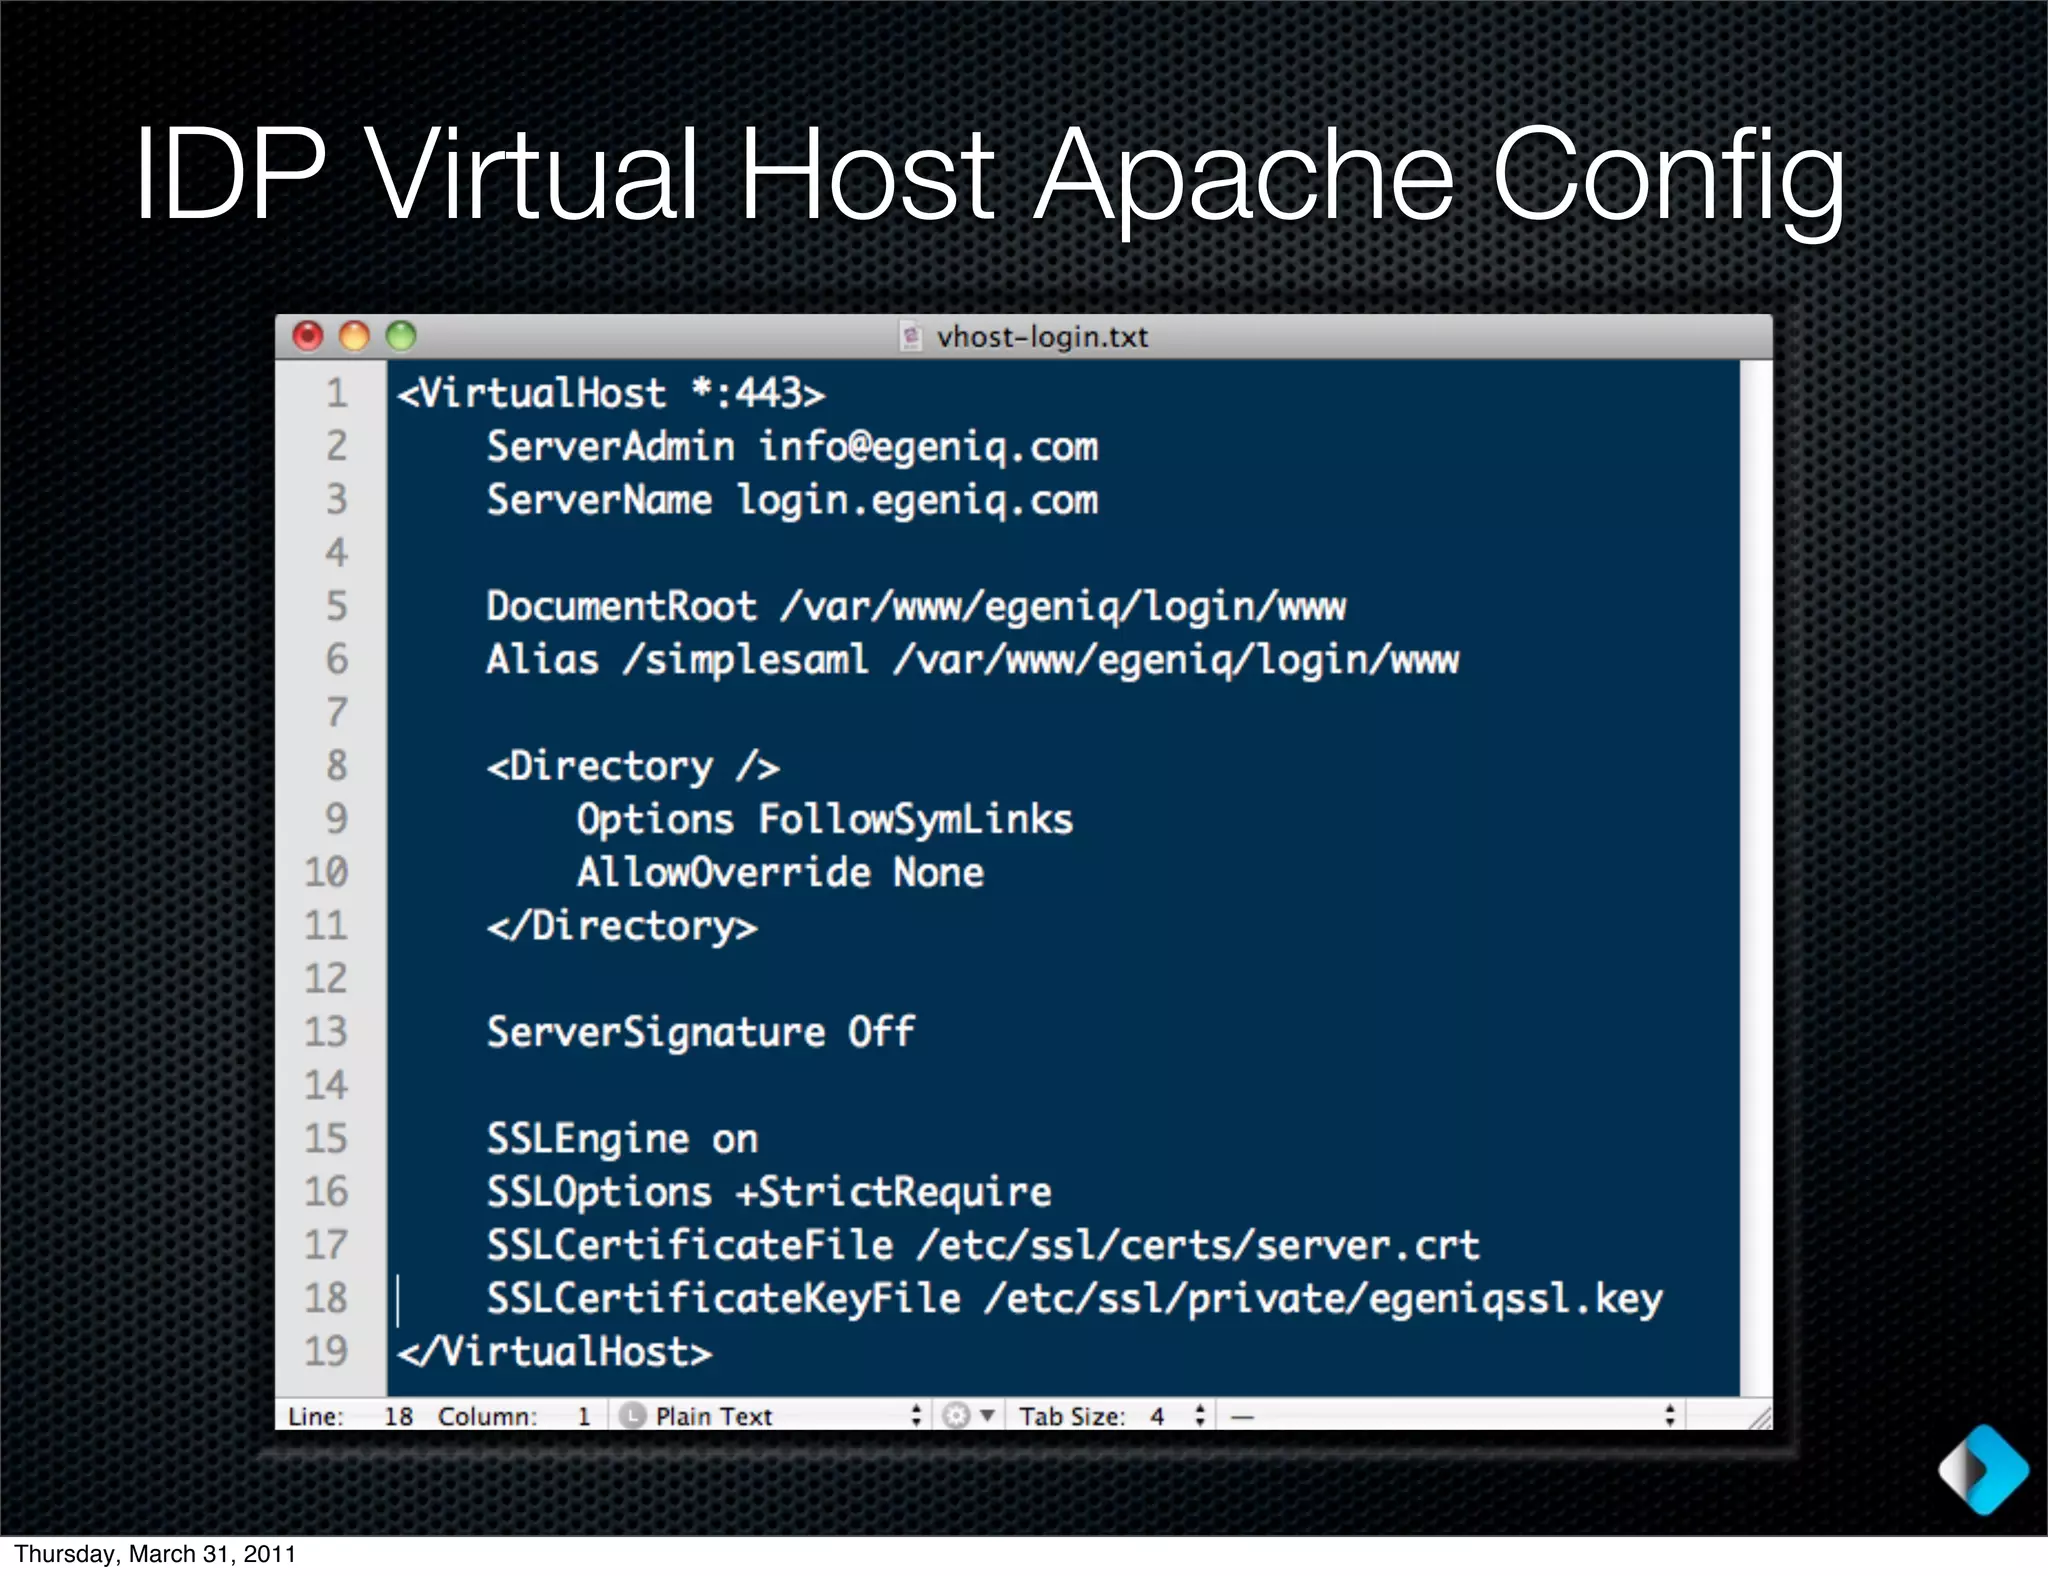This screenshot has width=2048, height=1576.
Task: Click 'ServerSignature Off' line
Action: click(x=700, y=1032)
